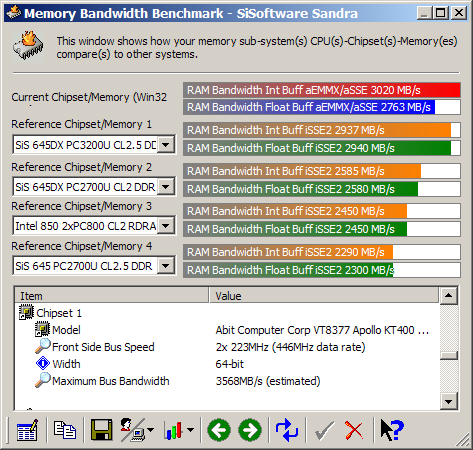Go forward with the green right arrow
The height and width of the screenshot is (450, 473).
[250, 430]
